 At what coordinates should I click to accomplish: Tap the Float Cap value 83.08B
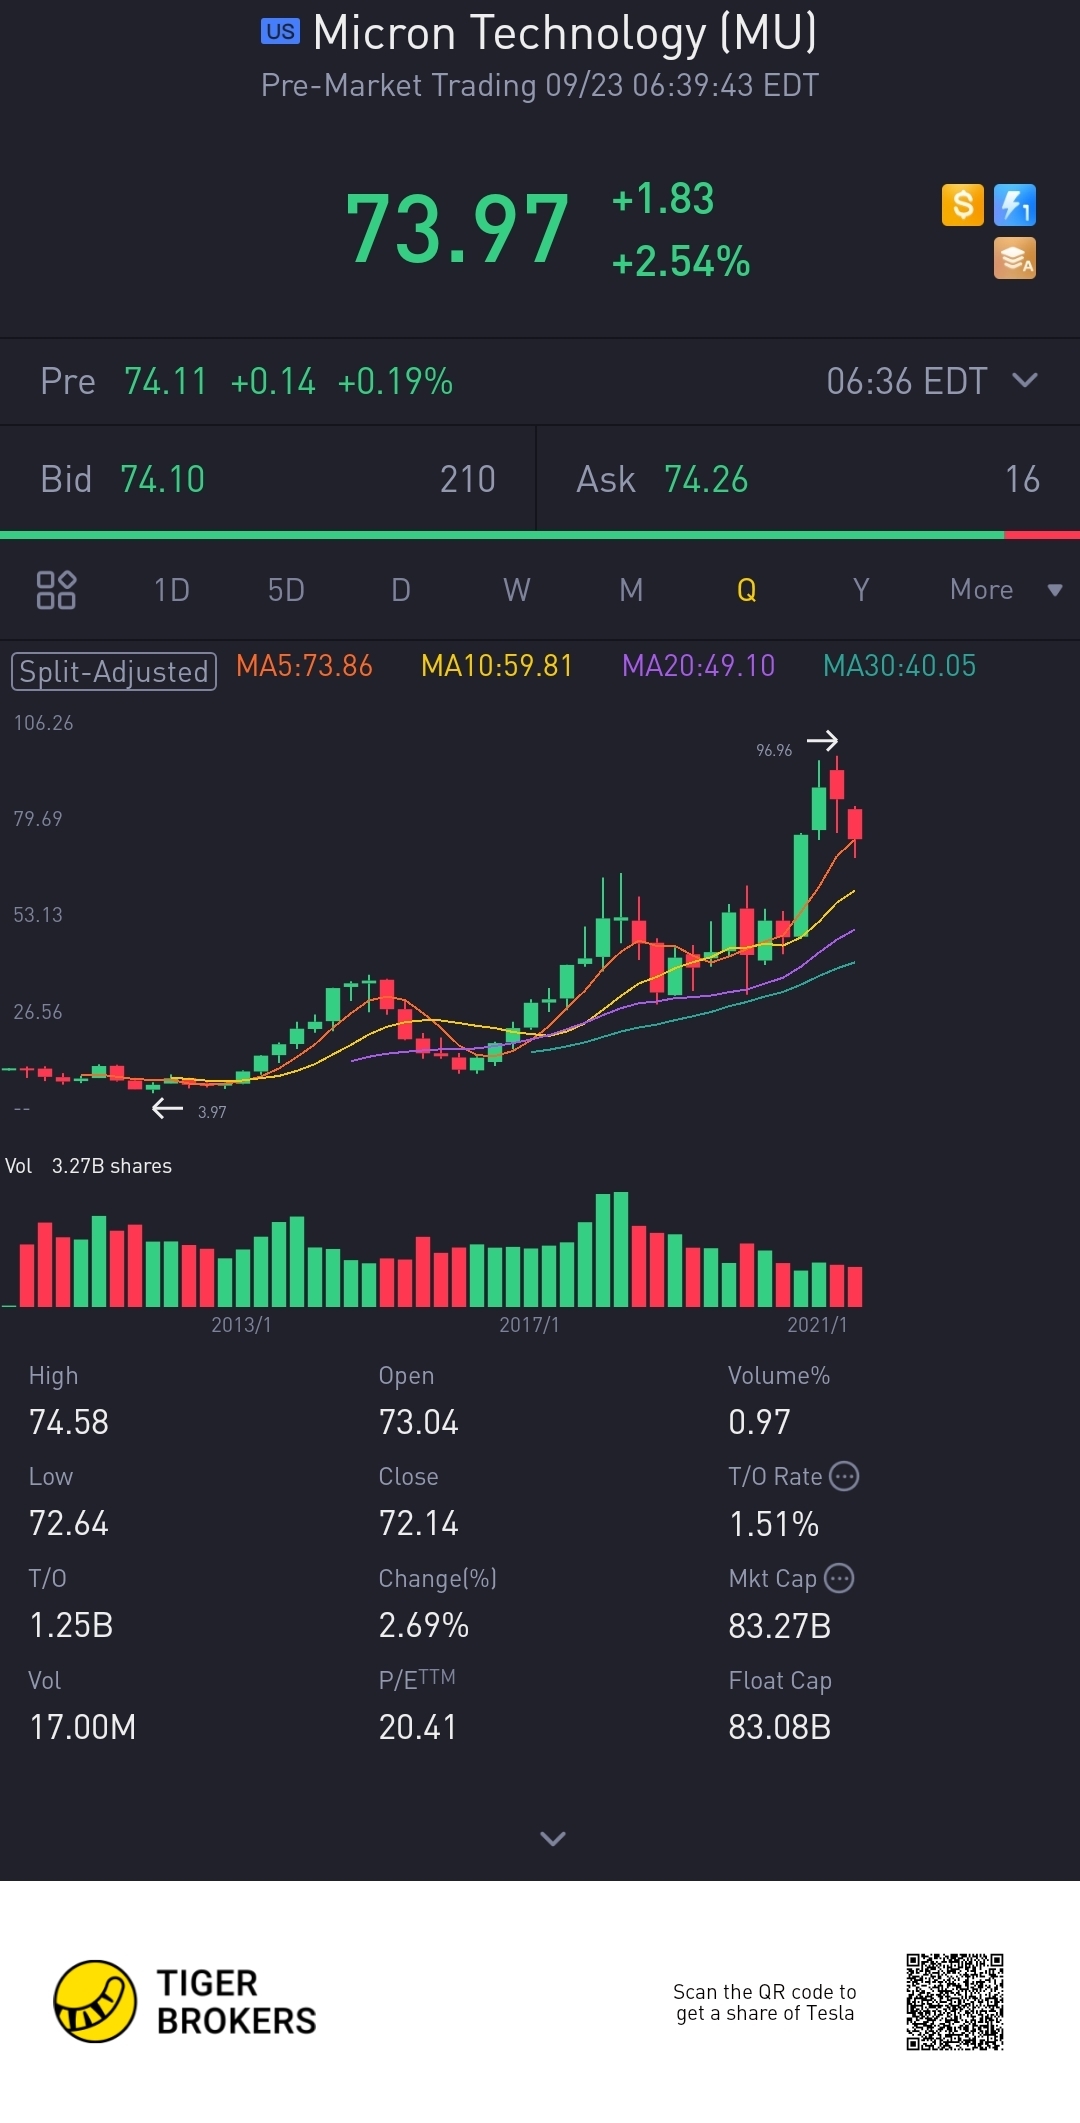click(x=780, y=1727)
